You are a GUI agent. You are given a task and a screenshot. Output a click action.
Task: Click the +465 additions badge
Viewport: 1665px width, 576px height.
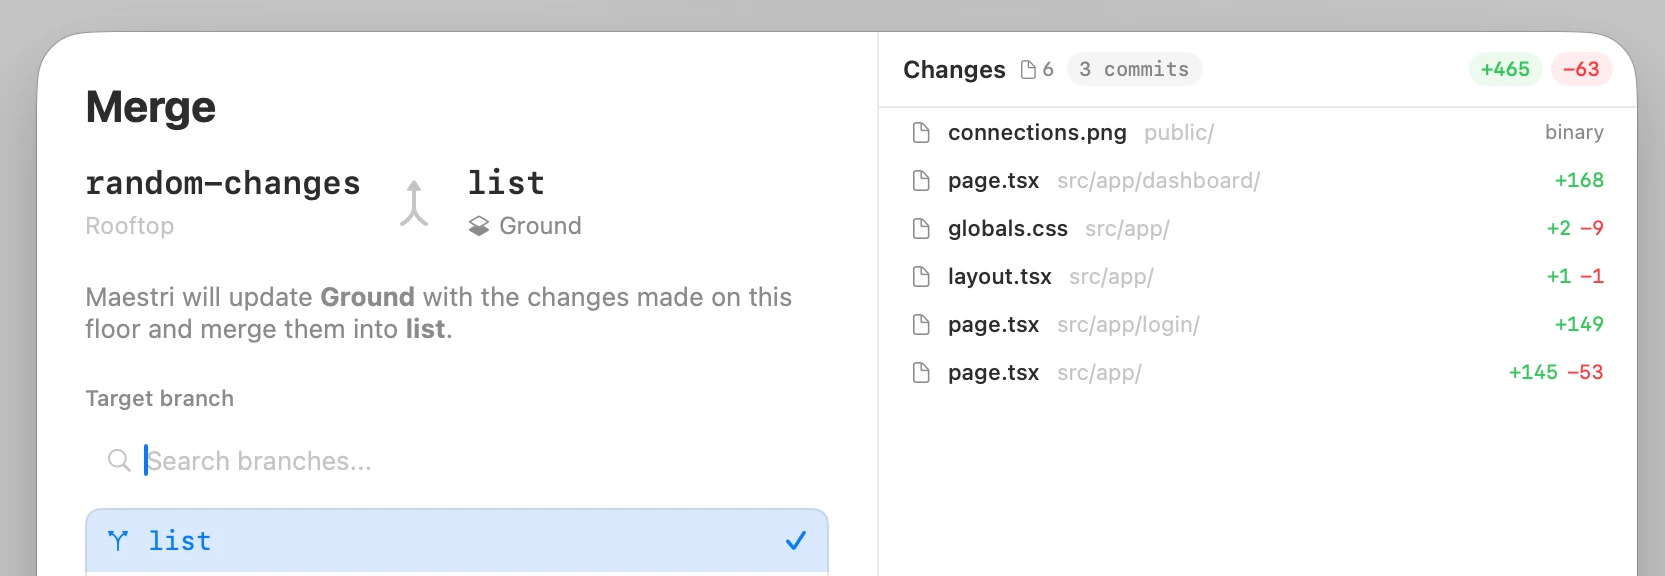(1505, 70)
